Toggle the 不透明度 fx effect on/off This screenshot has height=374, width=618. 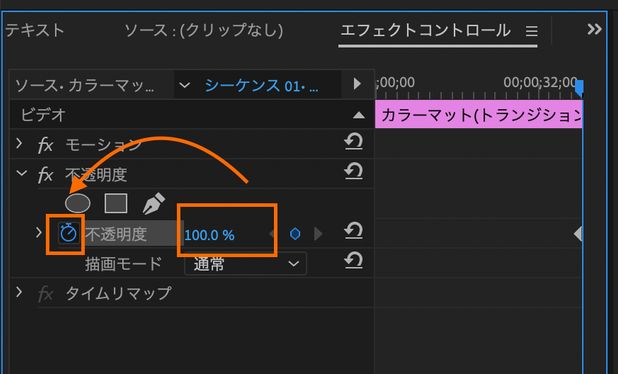[x=46, y=175]
